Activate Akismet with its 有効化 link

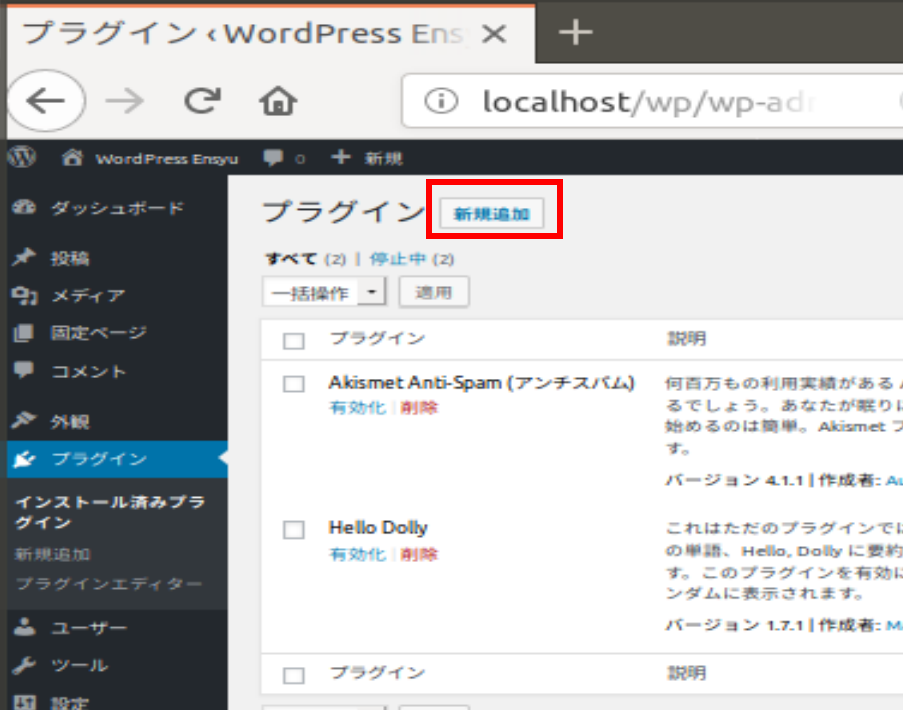pos(358,408)
